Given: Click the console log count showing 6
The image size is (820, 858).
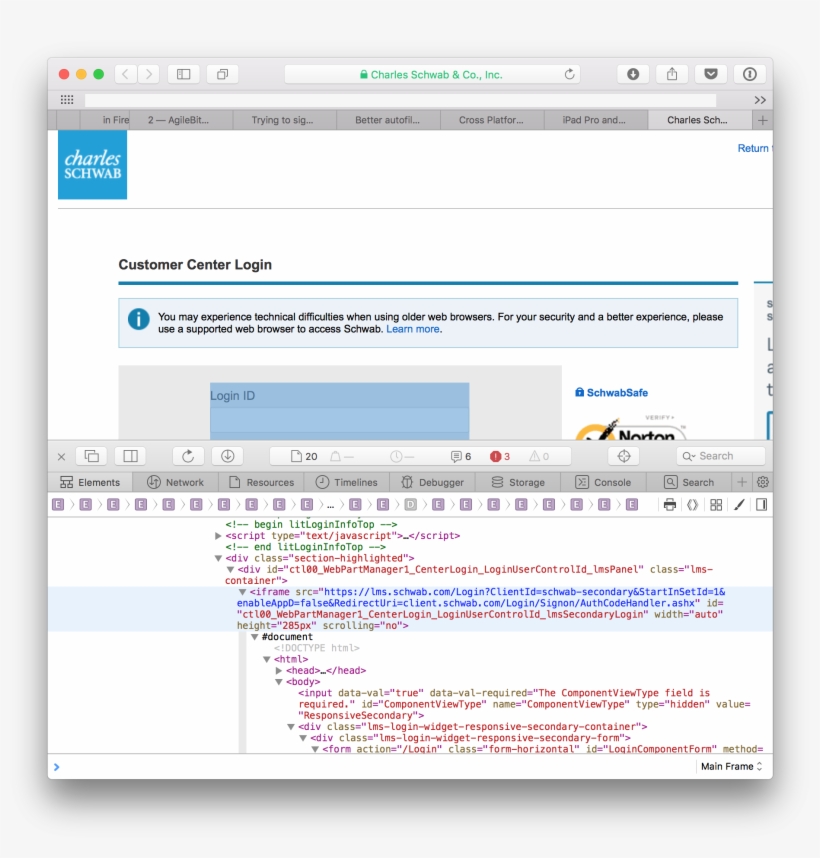Looking at the screenshot, I should coord(461,456).
